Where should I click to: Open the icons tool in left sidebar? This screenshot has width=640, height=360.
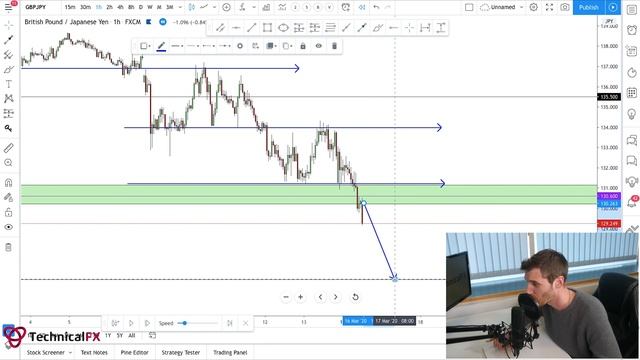(x=8, y=128)
